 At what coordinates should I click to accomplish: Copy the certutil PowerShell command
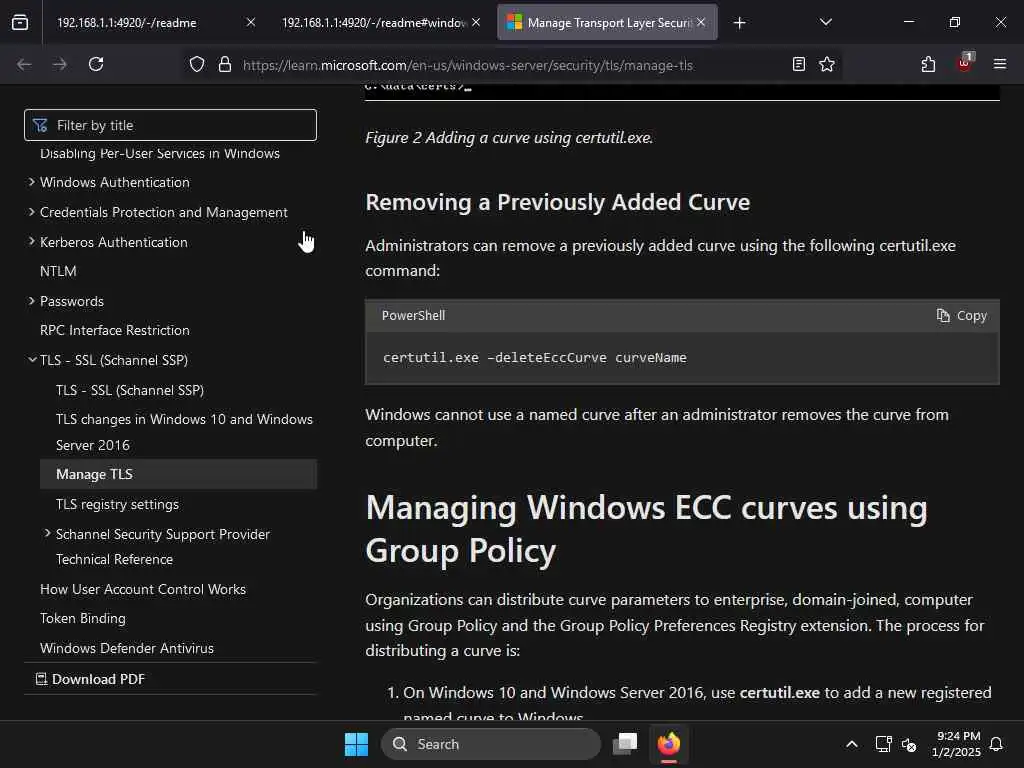pyautogui.click(x=961, y=315)
